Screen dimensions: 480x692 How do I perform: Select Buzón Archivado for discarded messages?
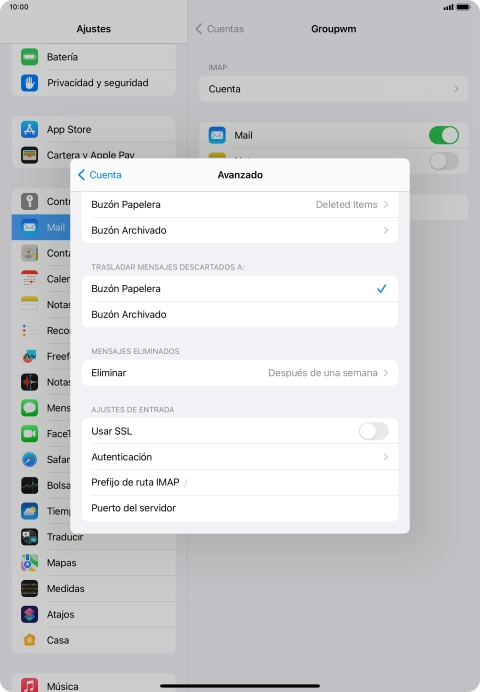pos(240,314)
